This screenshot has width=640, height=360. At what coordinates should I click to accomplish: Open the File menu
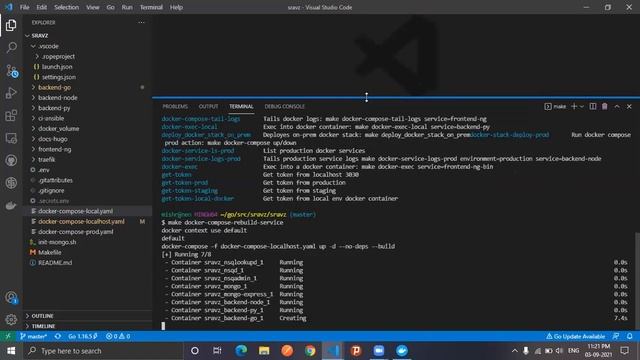click(24, 7)
